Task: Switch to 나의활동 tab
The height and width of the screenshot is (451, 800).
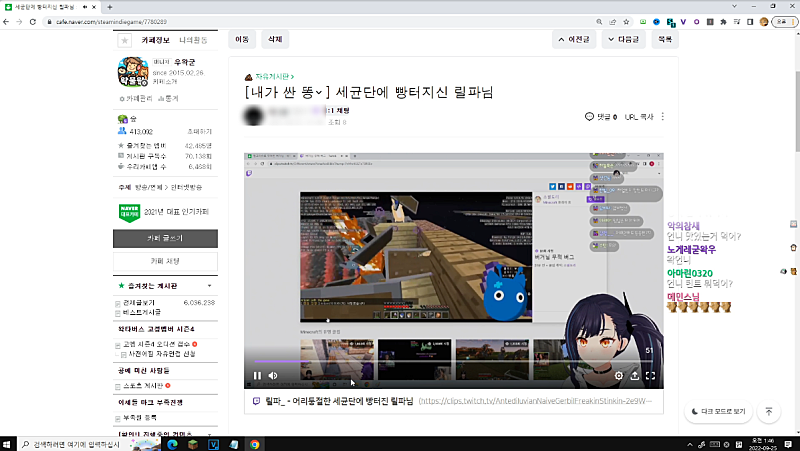Action: click(194, 40)
